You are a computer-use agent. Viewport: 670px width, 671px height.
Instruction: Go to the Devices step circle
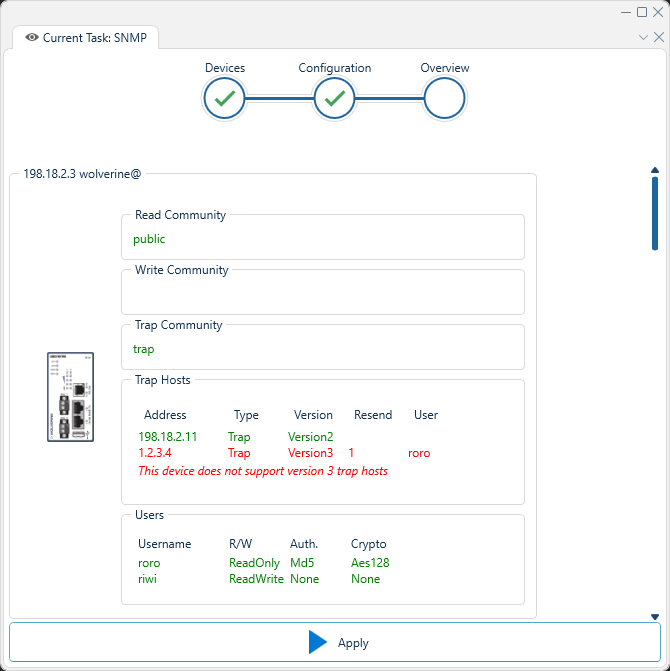(225, 98)
